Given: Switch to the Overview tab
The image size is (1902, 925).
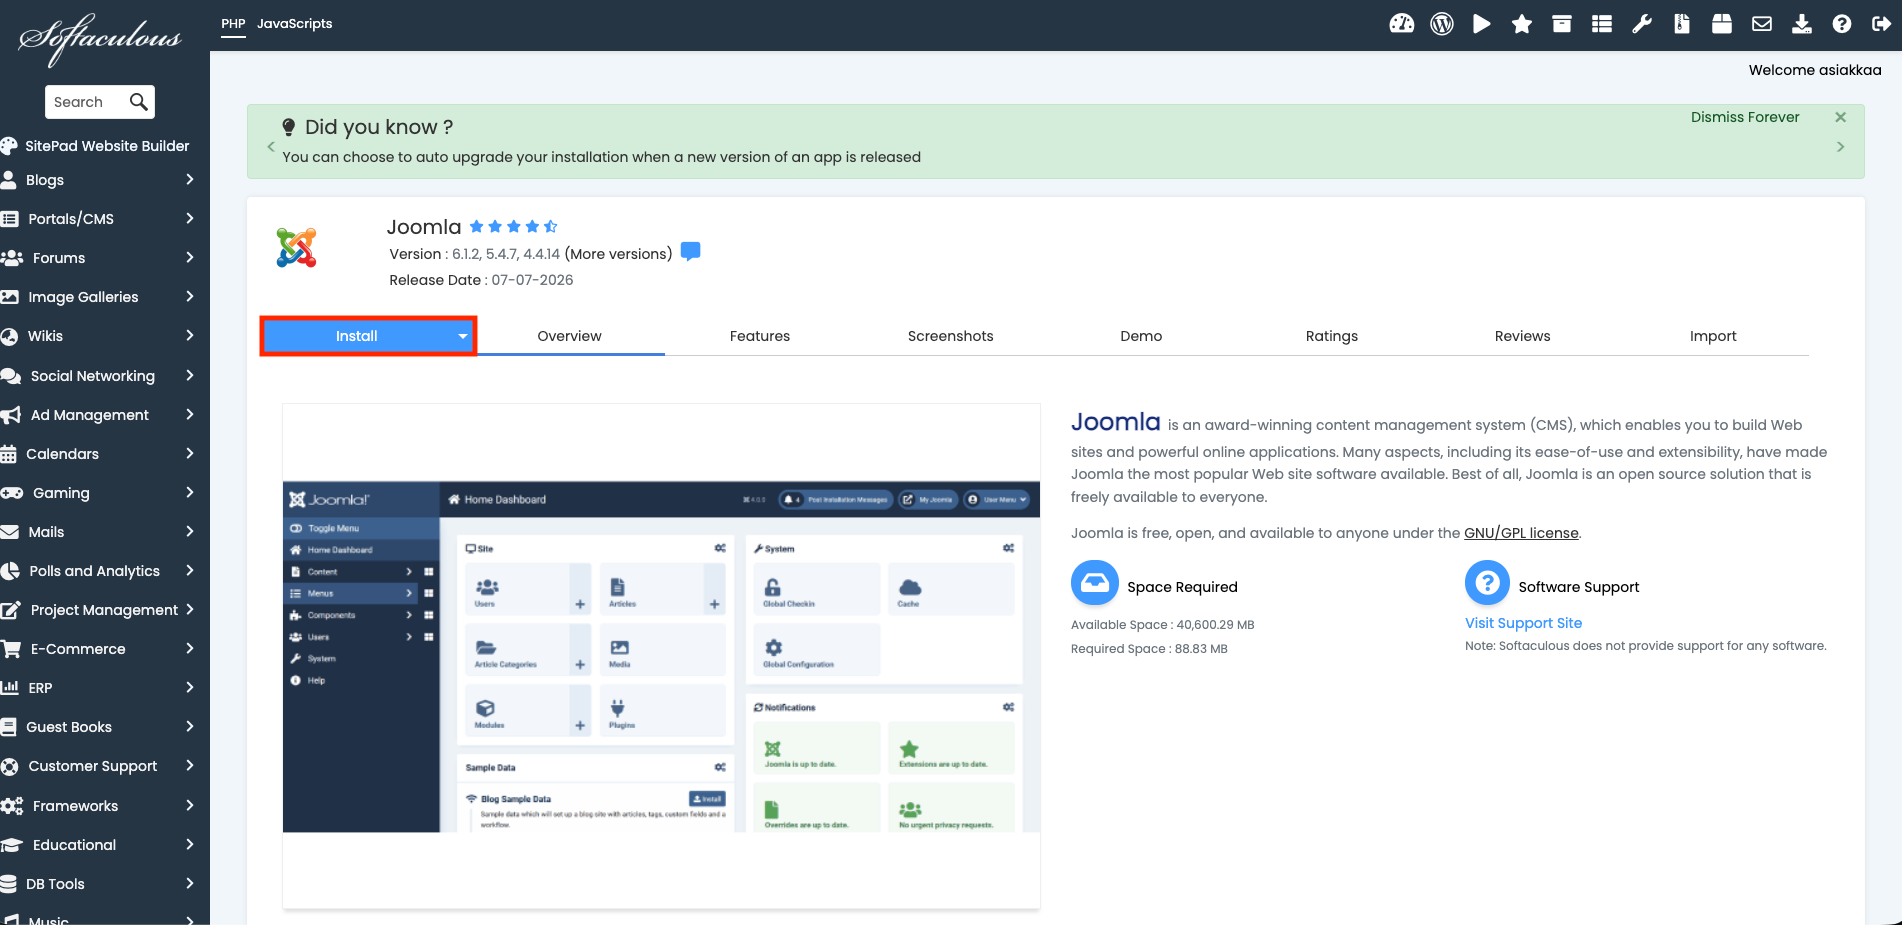Looking at the screenshot, I should coord(569,336).
